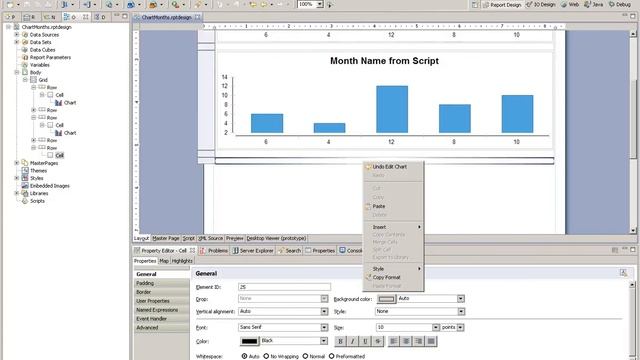Select No Wrapping whitespace option
This screenshot has height=360, width=640.
coord(266,356)
